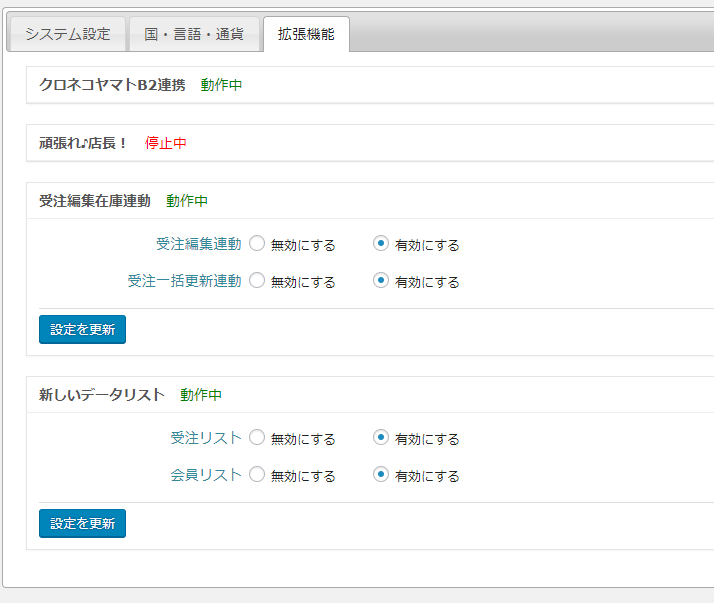Set 受注リスト to 有効にする
Viewport: 714px width, 603px height.
[381, 437]
